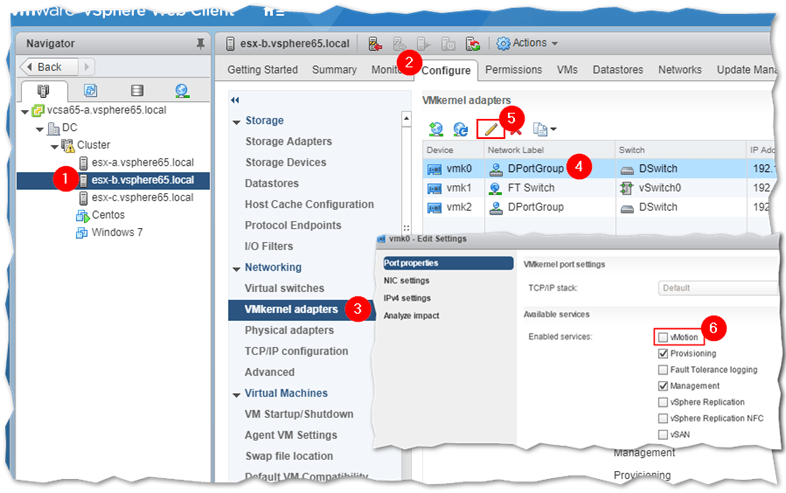Screen dimensions: 786x493
Task: Select esx-c.vsphere65.local in the tree
Action: [142, 198]
